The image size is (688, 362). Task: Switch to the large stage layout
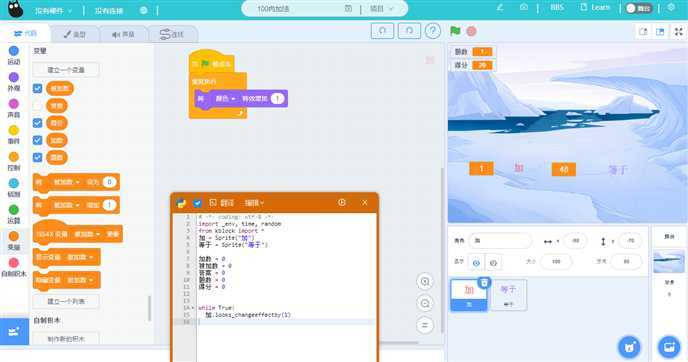coord(660,32)
